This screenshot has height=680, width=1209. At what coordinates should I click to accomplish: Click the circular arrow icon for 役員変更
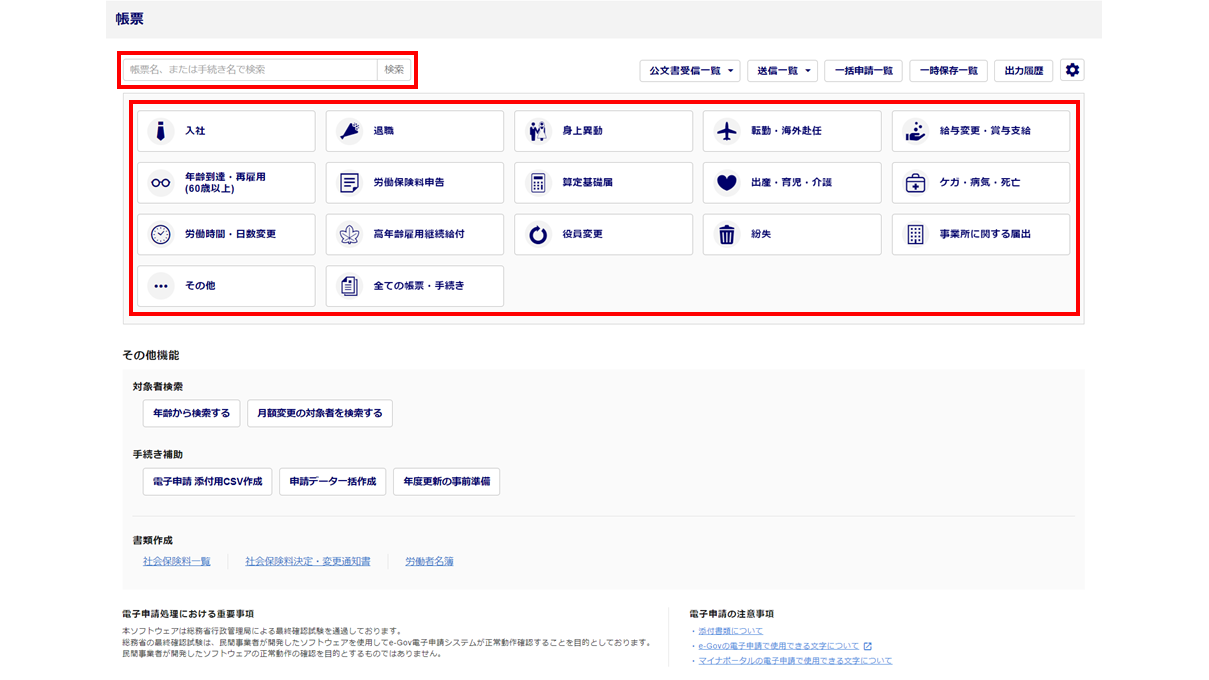click(538, 235)
